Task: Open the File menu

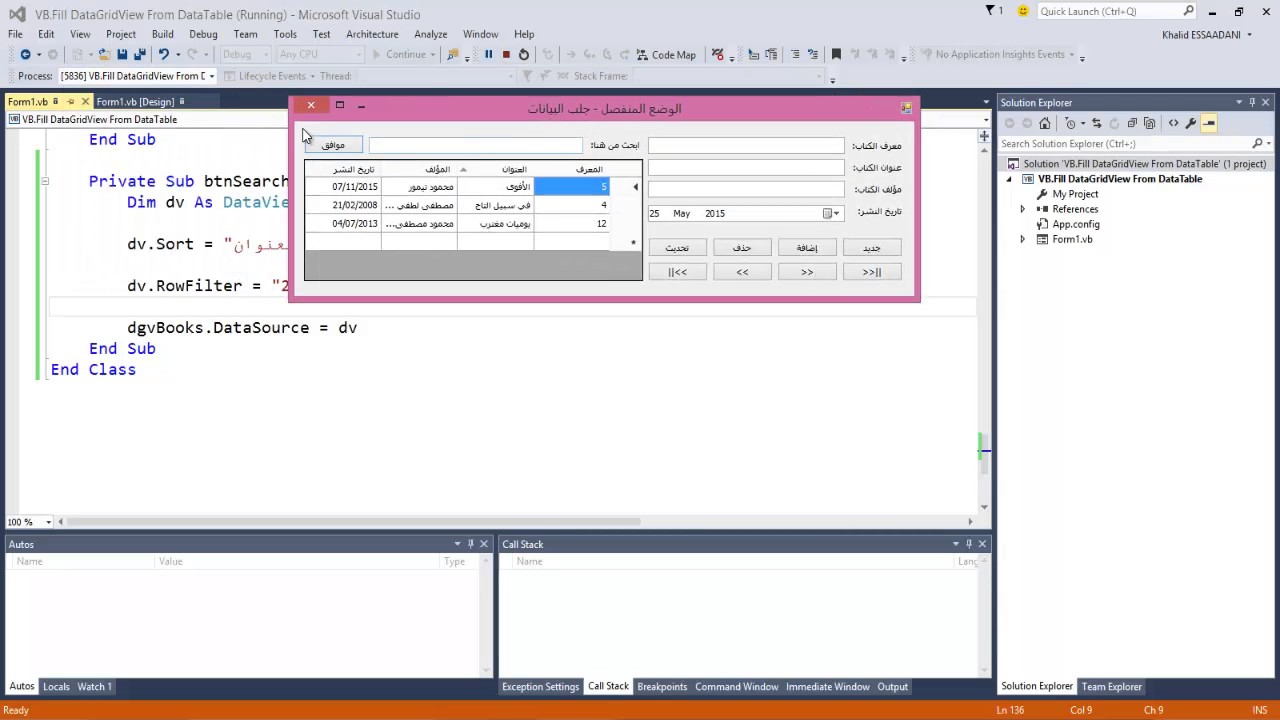Action: (15, 34)
